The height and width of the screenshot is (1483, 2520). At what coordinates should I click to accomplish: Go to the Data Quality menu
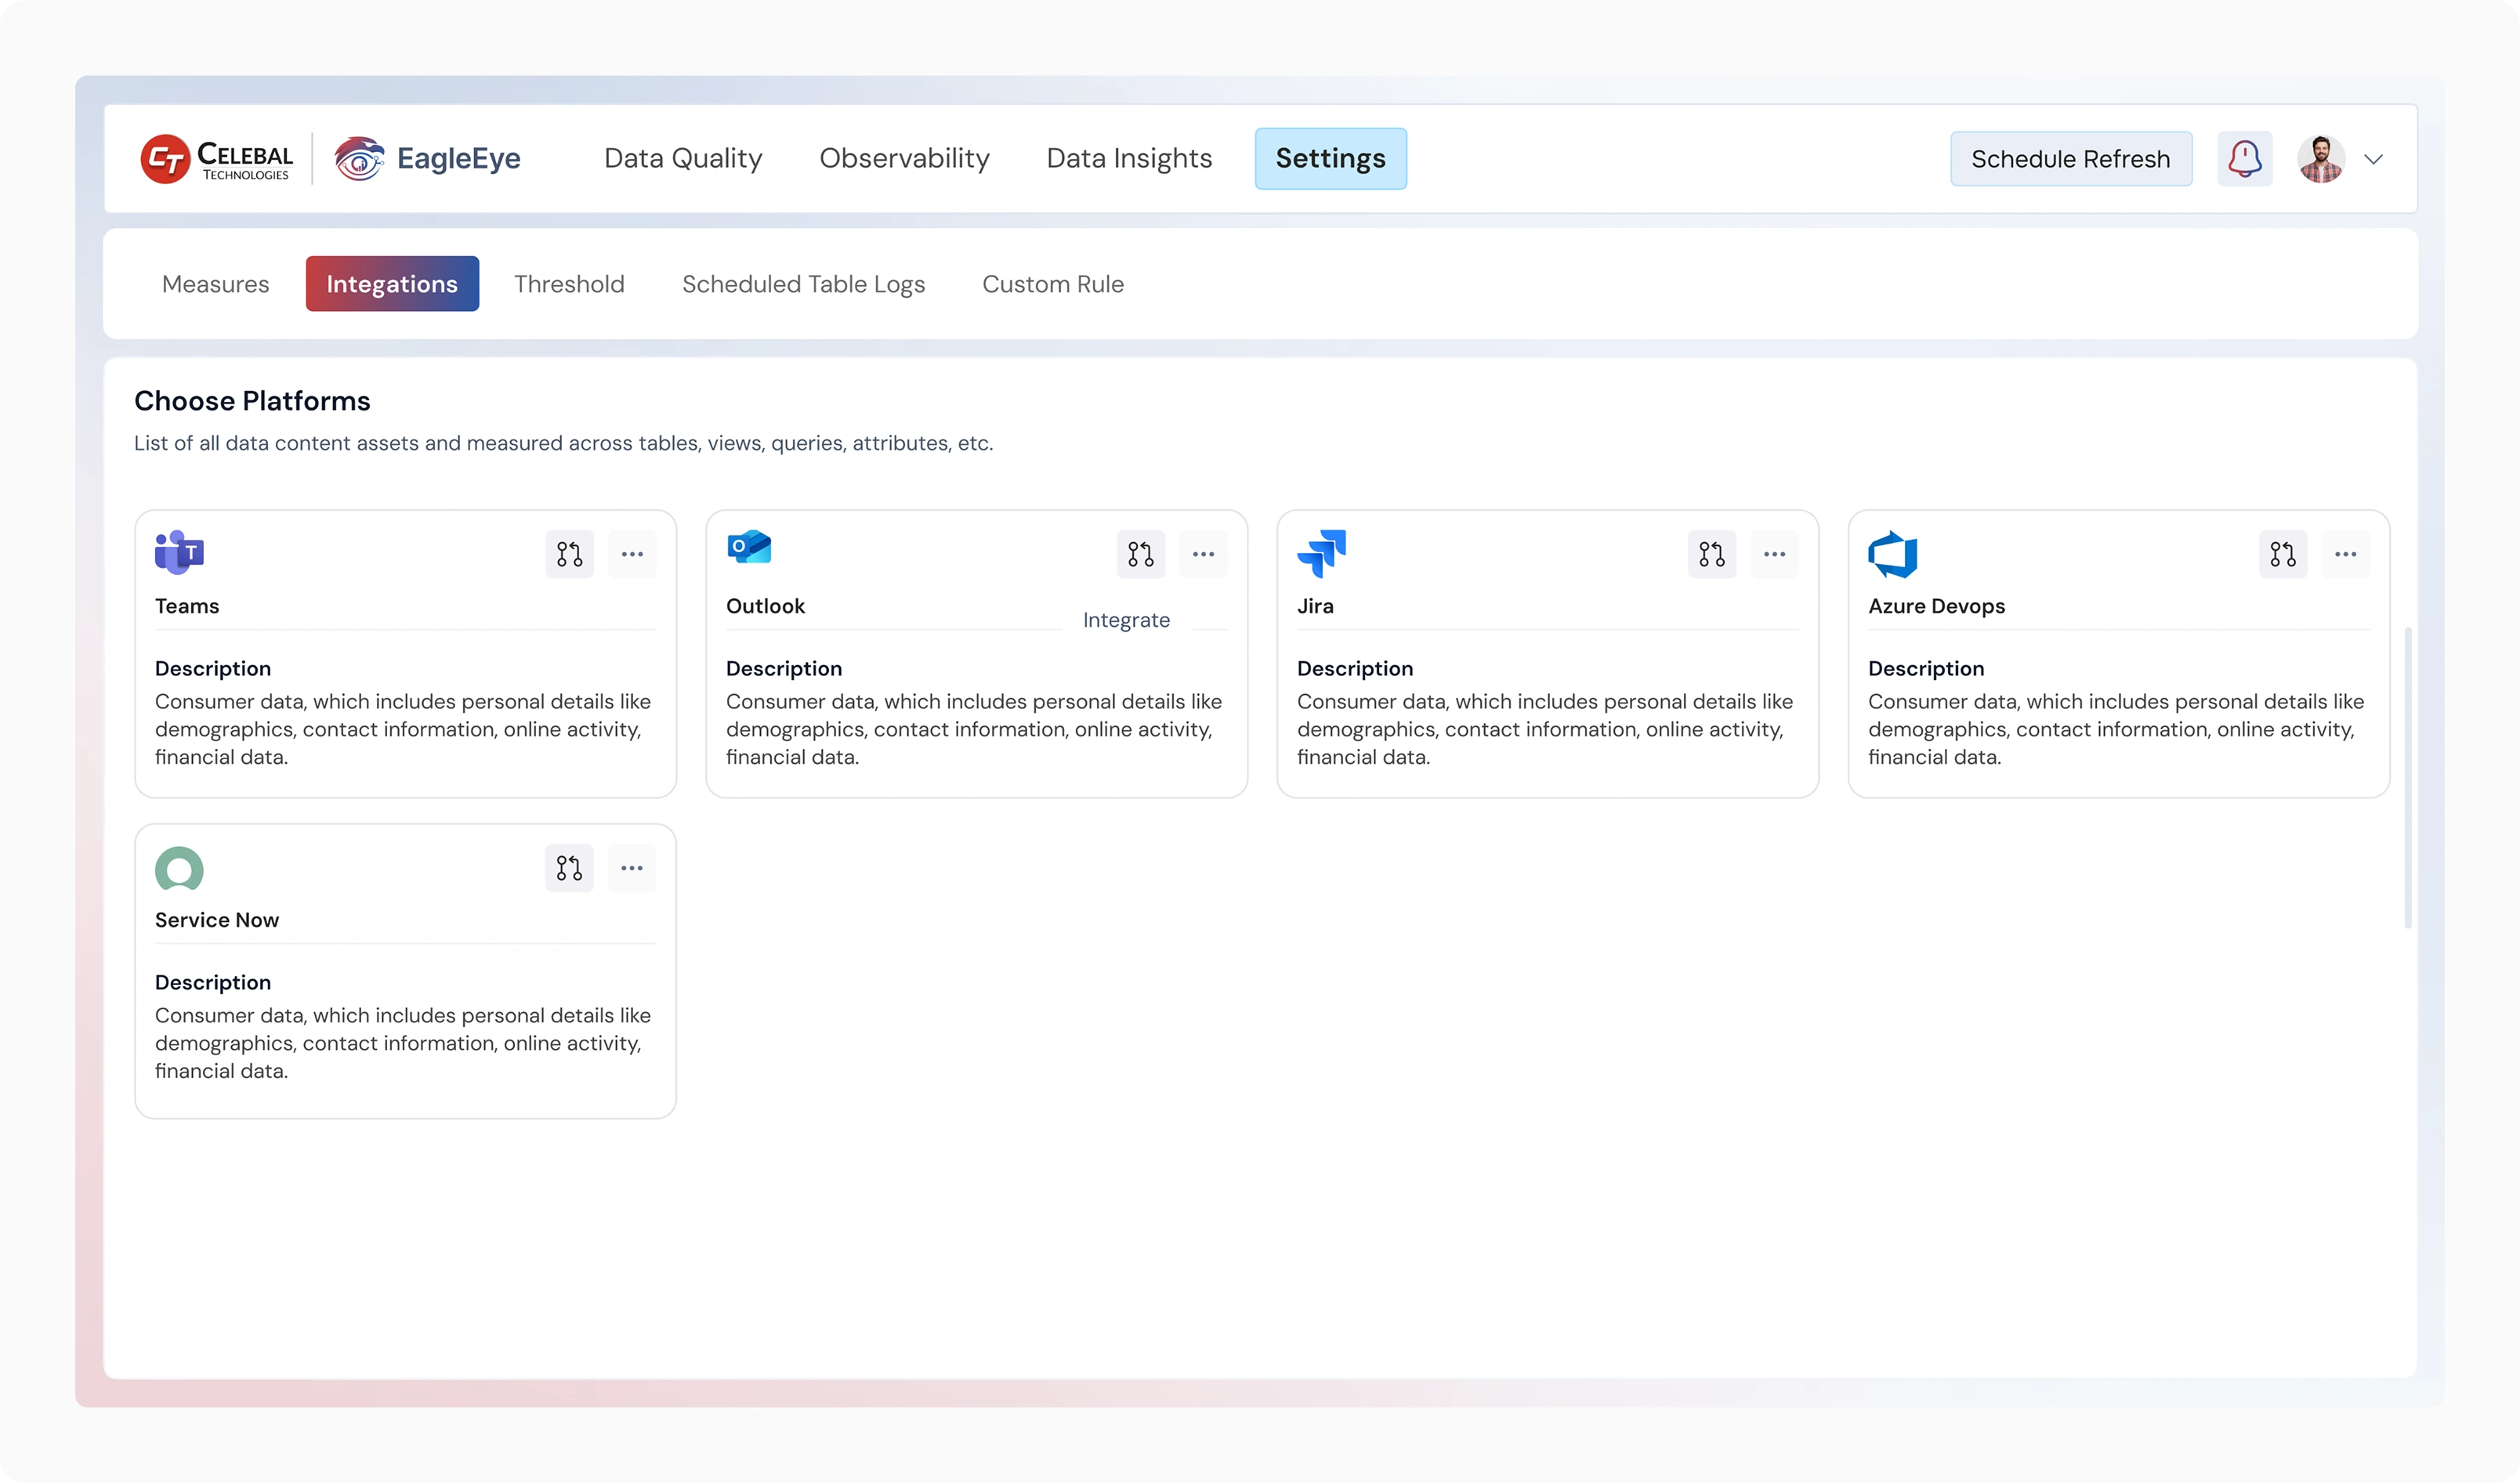pyautogui.click(x=683, y=159)
